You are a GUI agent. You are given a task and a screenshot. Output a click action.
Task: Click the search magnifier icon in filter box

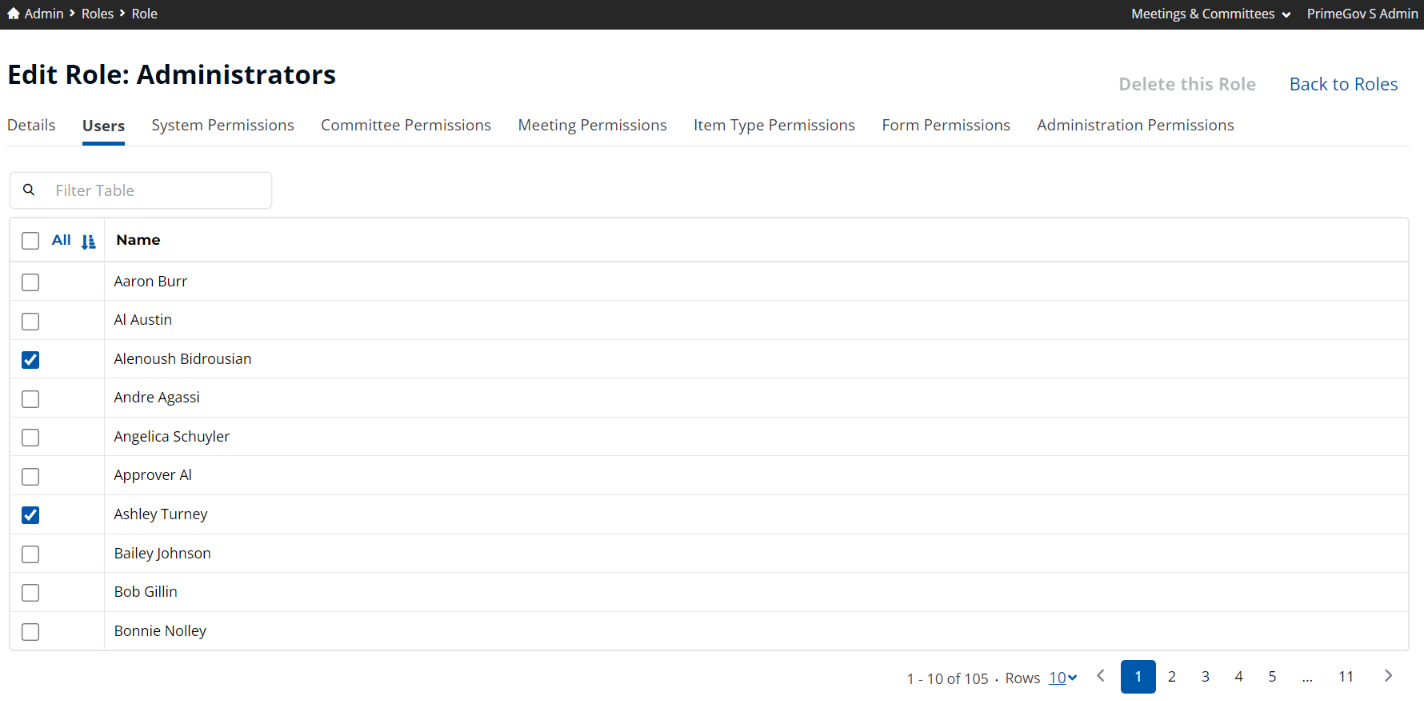pos(29,190)
